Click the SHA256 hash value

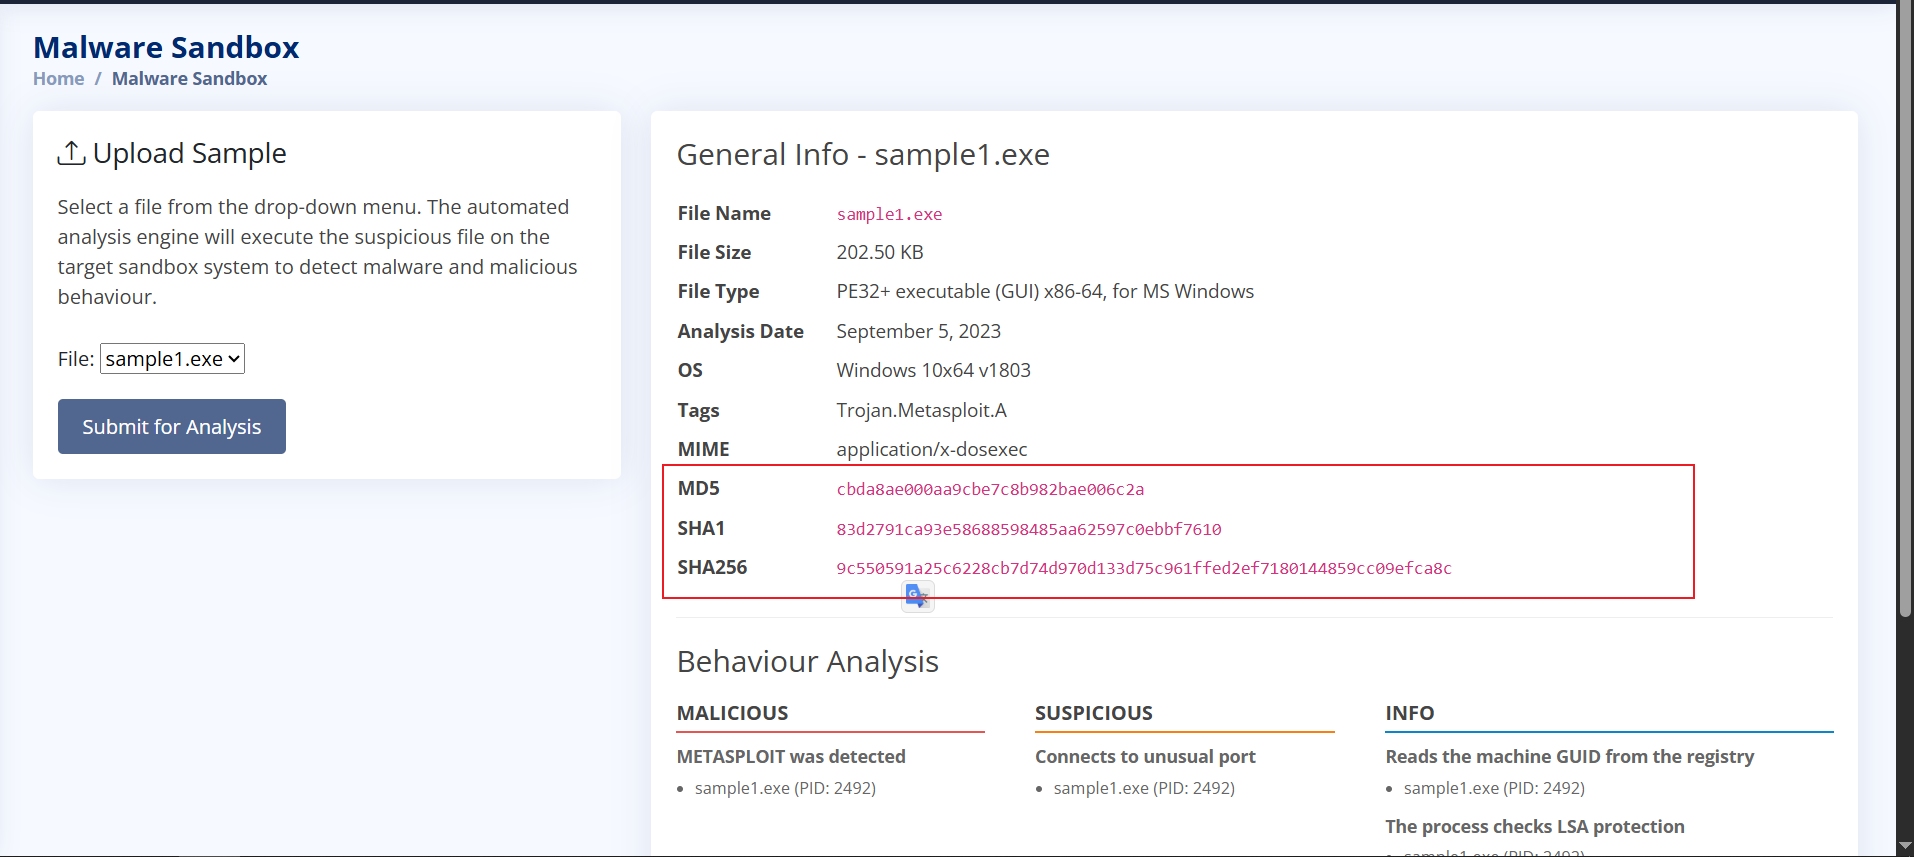[1144, 568]
